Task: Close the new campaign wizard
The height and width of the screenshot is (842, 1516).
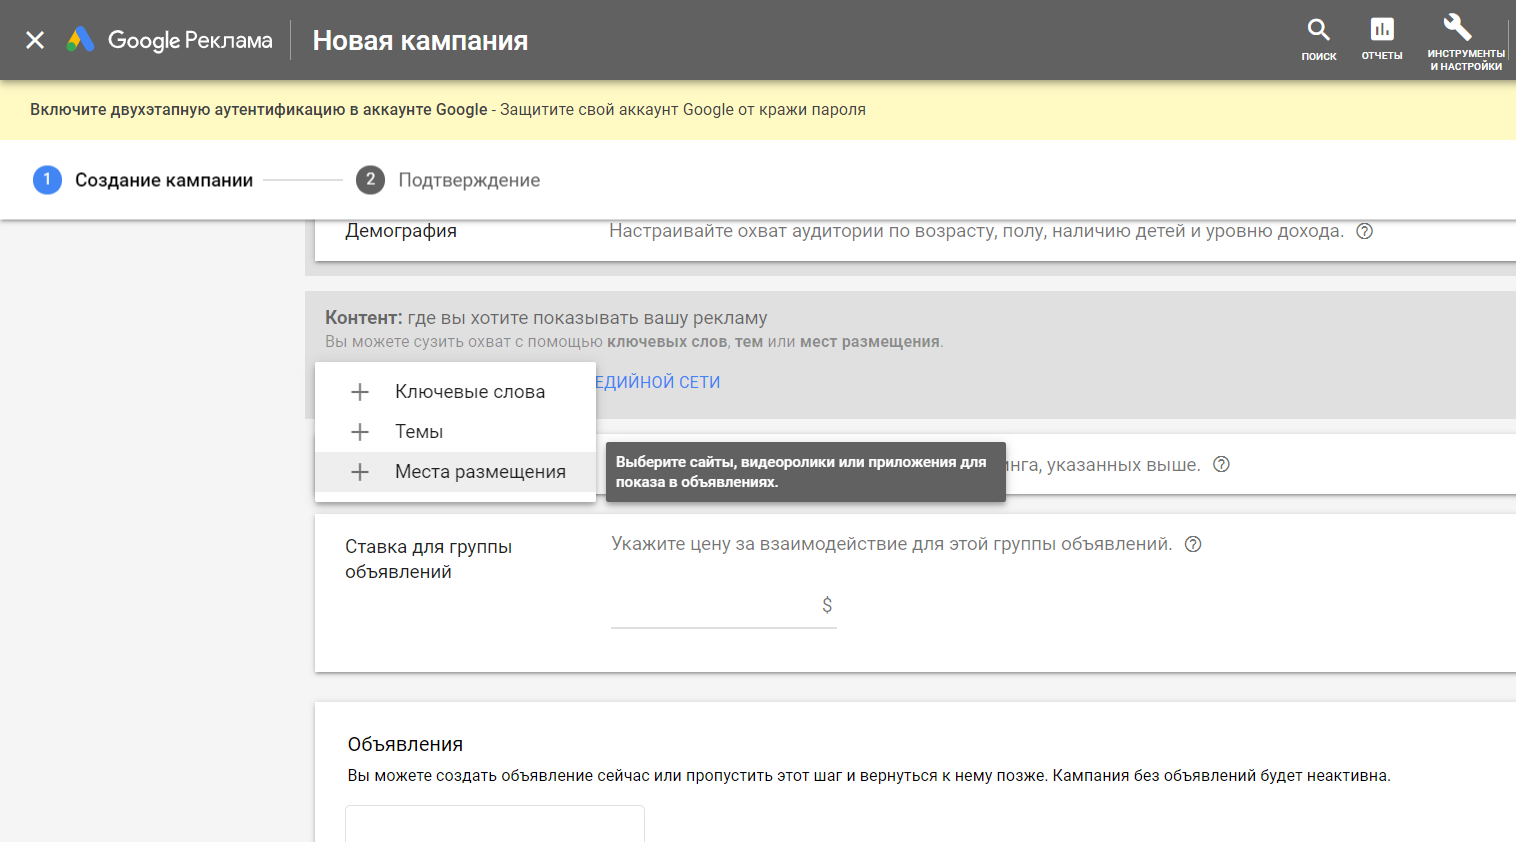Action: (x=35, y=40)
